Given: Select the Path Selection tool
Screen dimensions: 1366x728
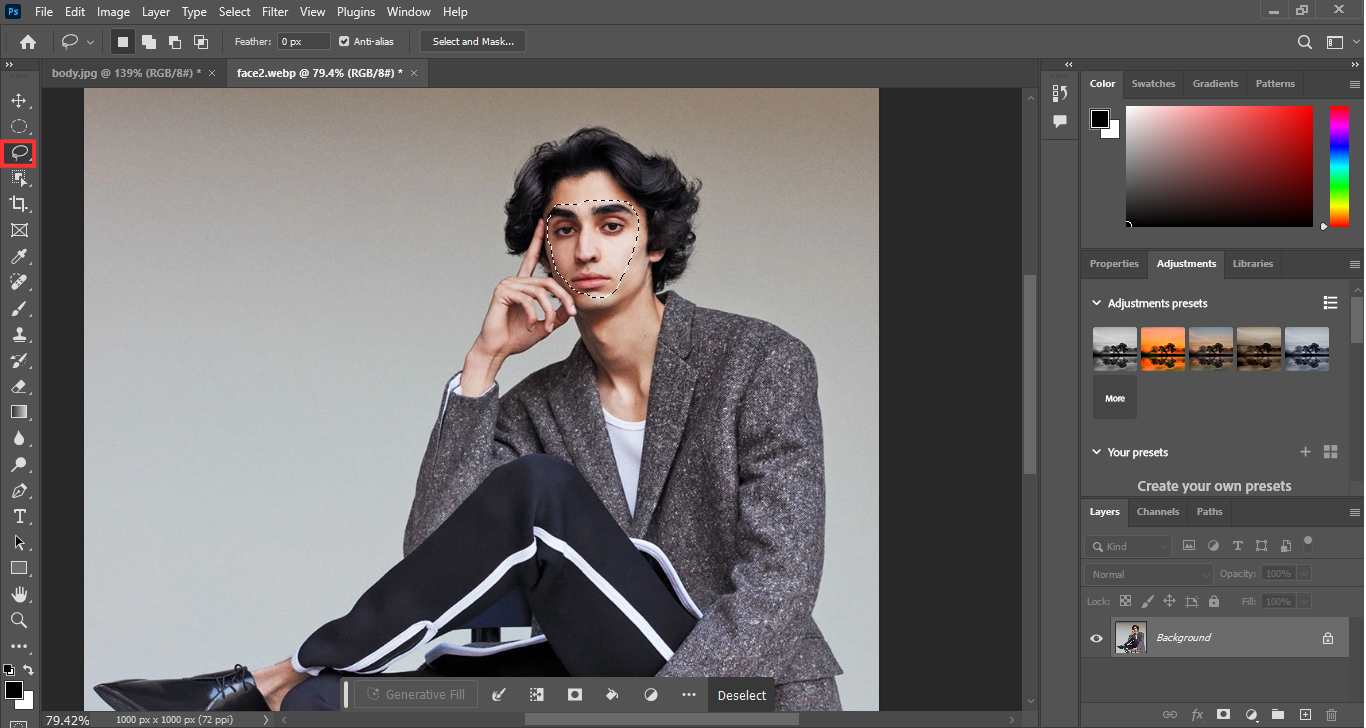Looking at the screenshot, I should tap(19, 542).
